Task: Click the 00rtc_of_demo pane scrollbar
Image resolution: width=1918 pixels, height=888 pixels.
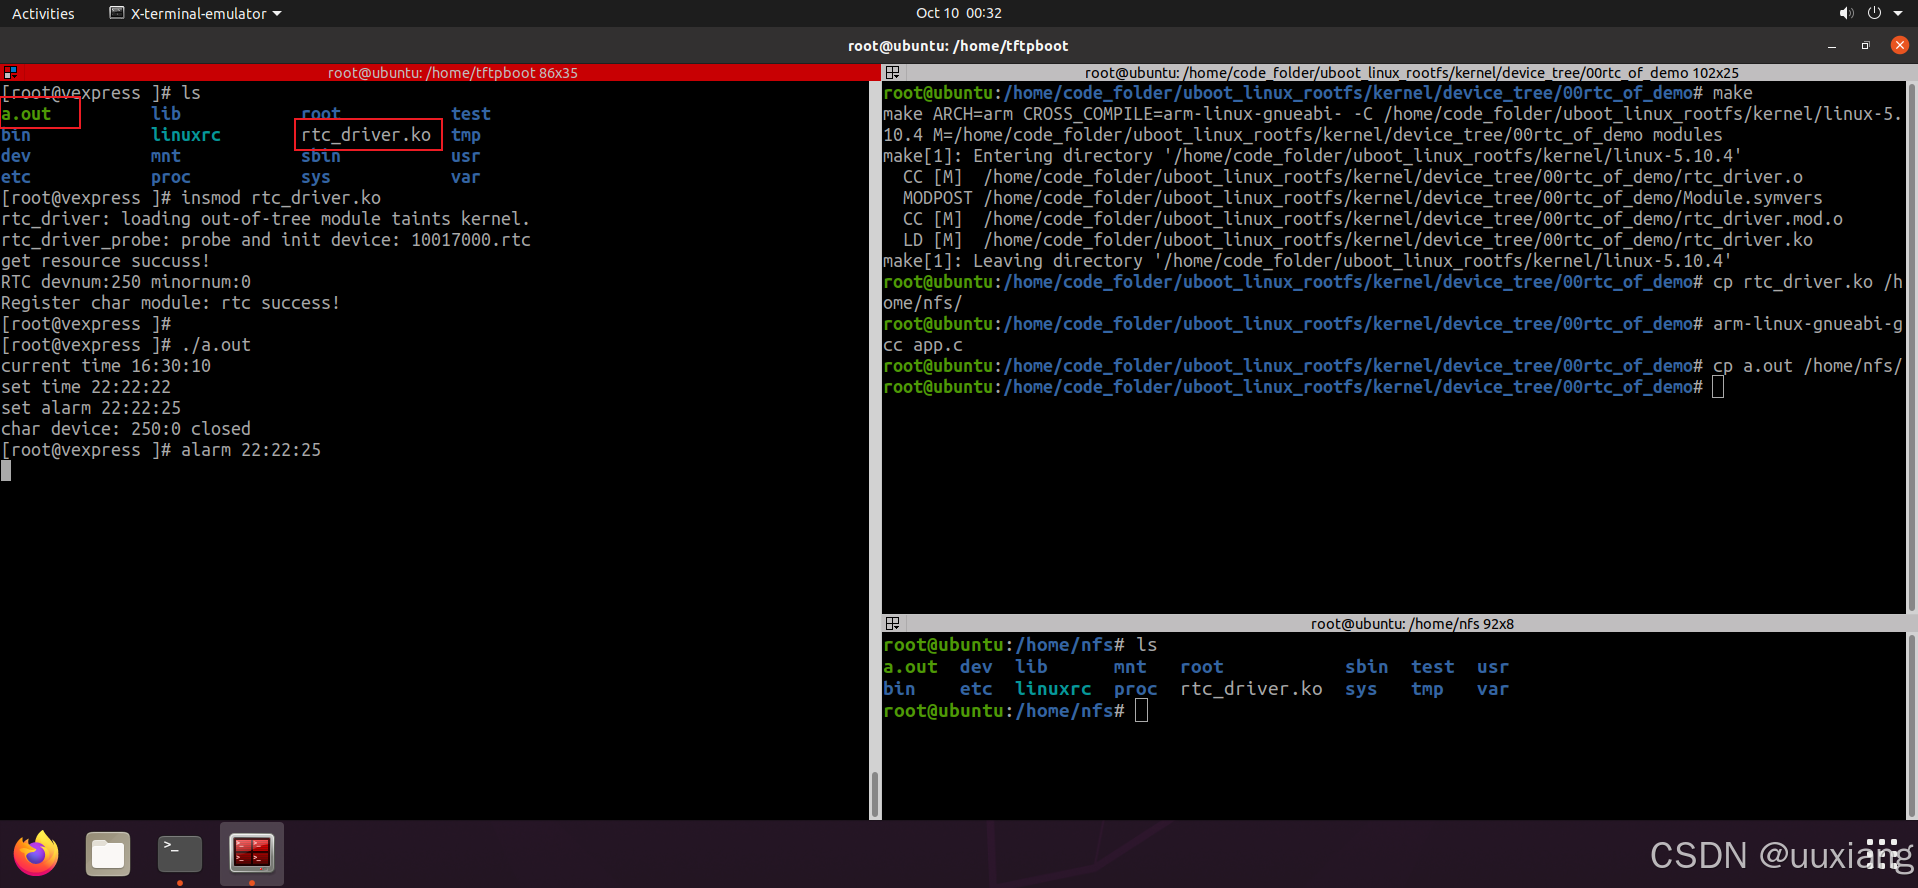Action: pos(1912,346)
